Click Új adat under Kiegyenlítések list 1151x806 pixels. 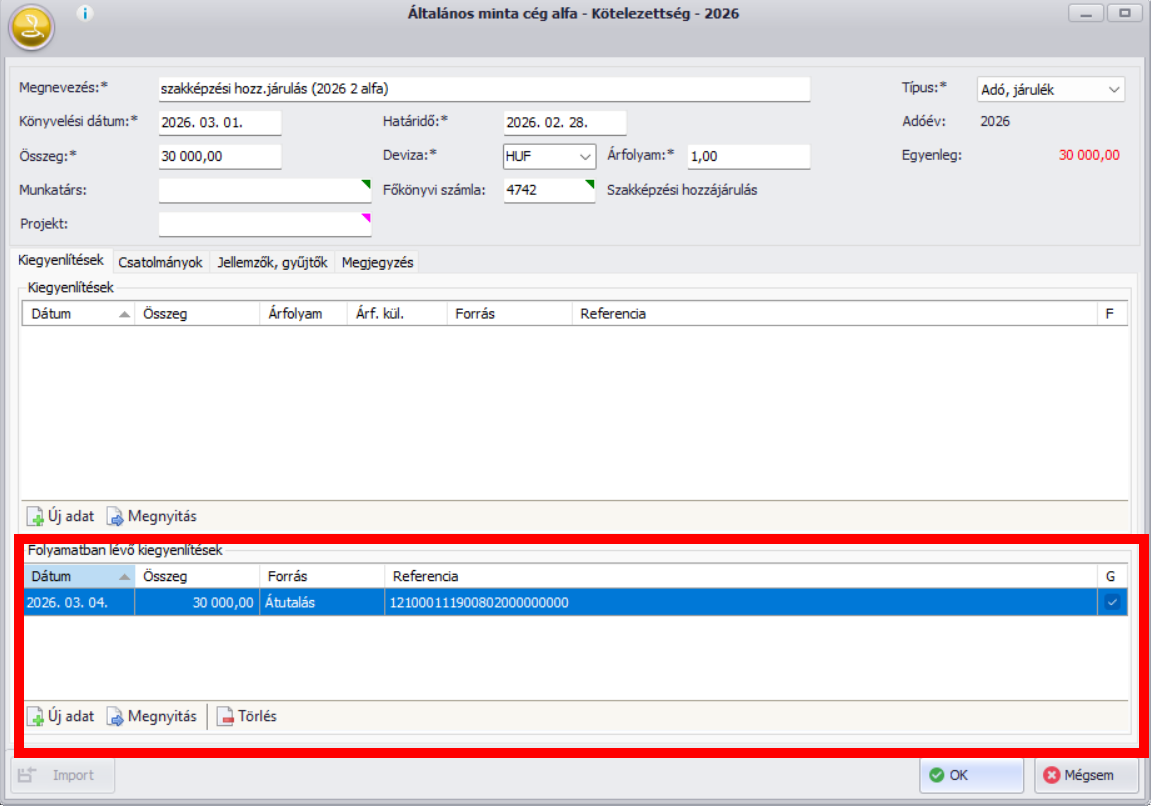[x=62, y=517]
